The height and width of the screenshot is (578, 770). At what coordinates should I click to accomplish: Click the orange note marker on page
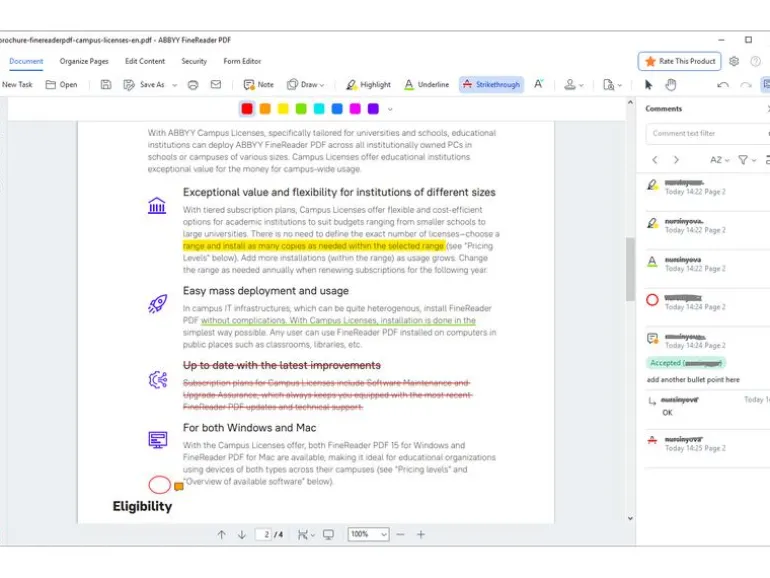pyautogui.click(x=179, y=486)
